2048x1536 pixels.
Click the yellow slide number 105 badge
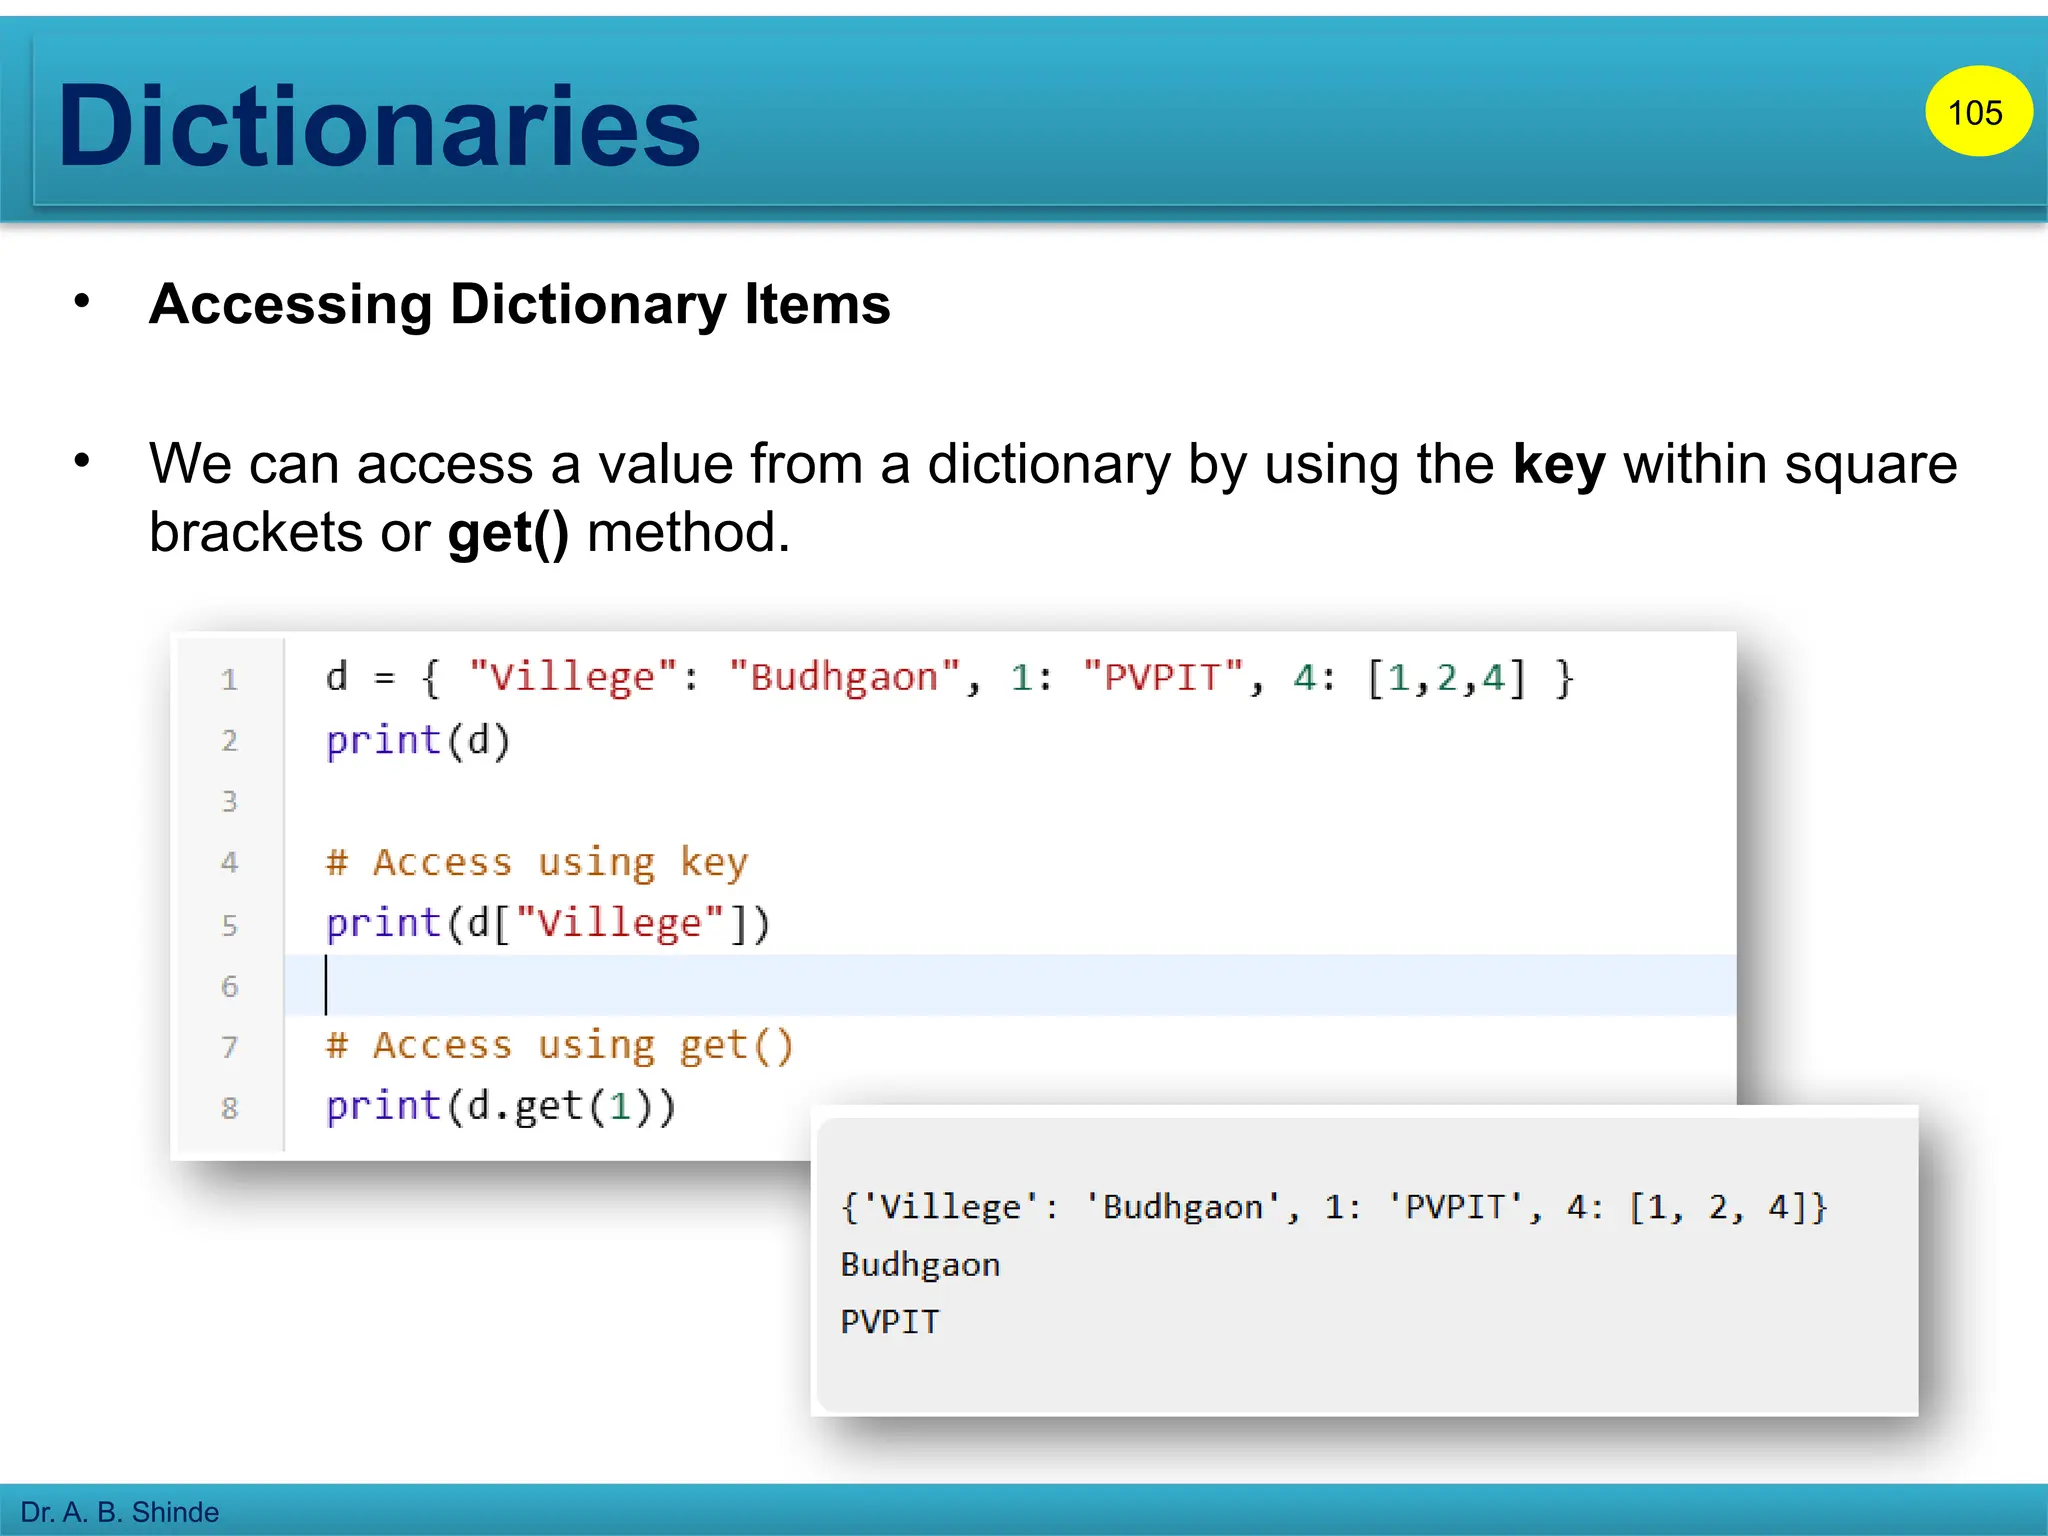click(x=1977, y=111)
